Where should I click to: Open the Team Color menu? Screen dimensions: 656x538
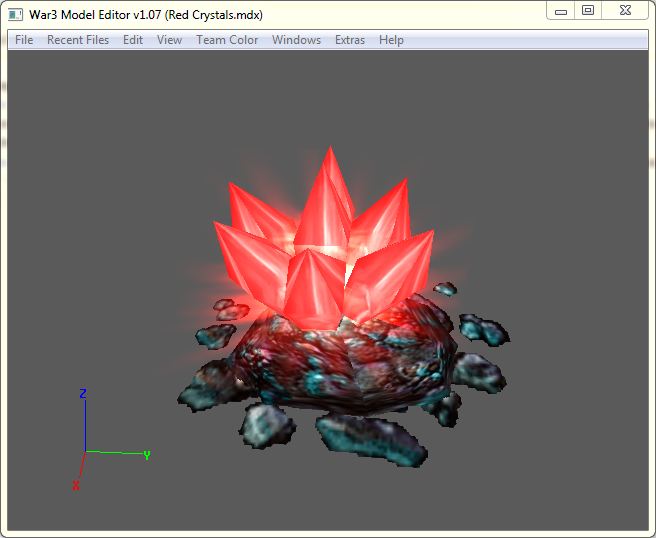click(227, 40)
